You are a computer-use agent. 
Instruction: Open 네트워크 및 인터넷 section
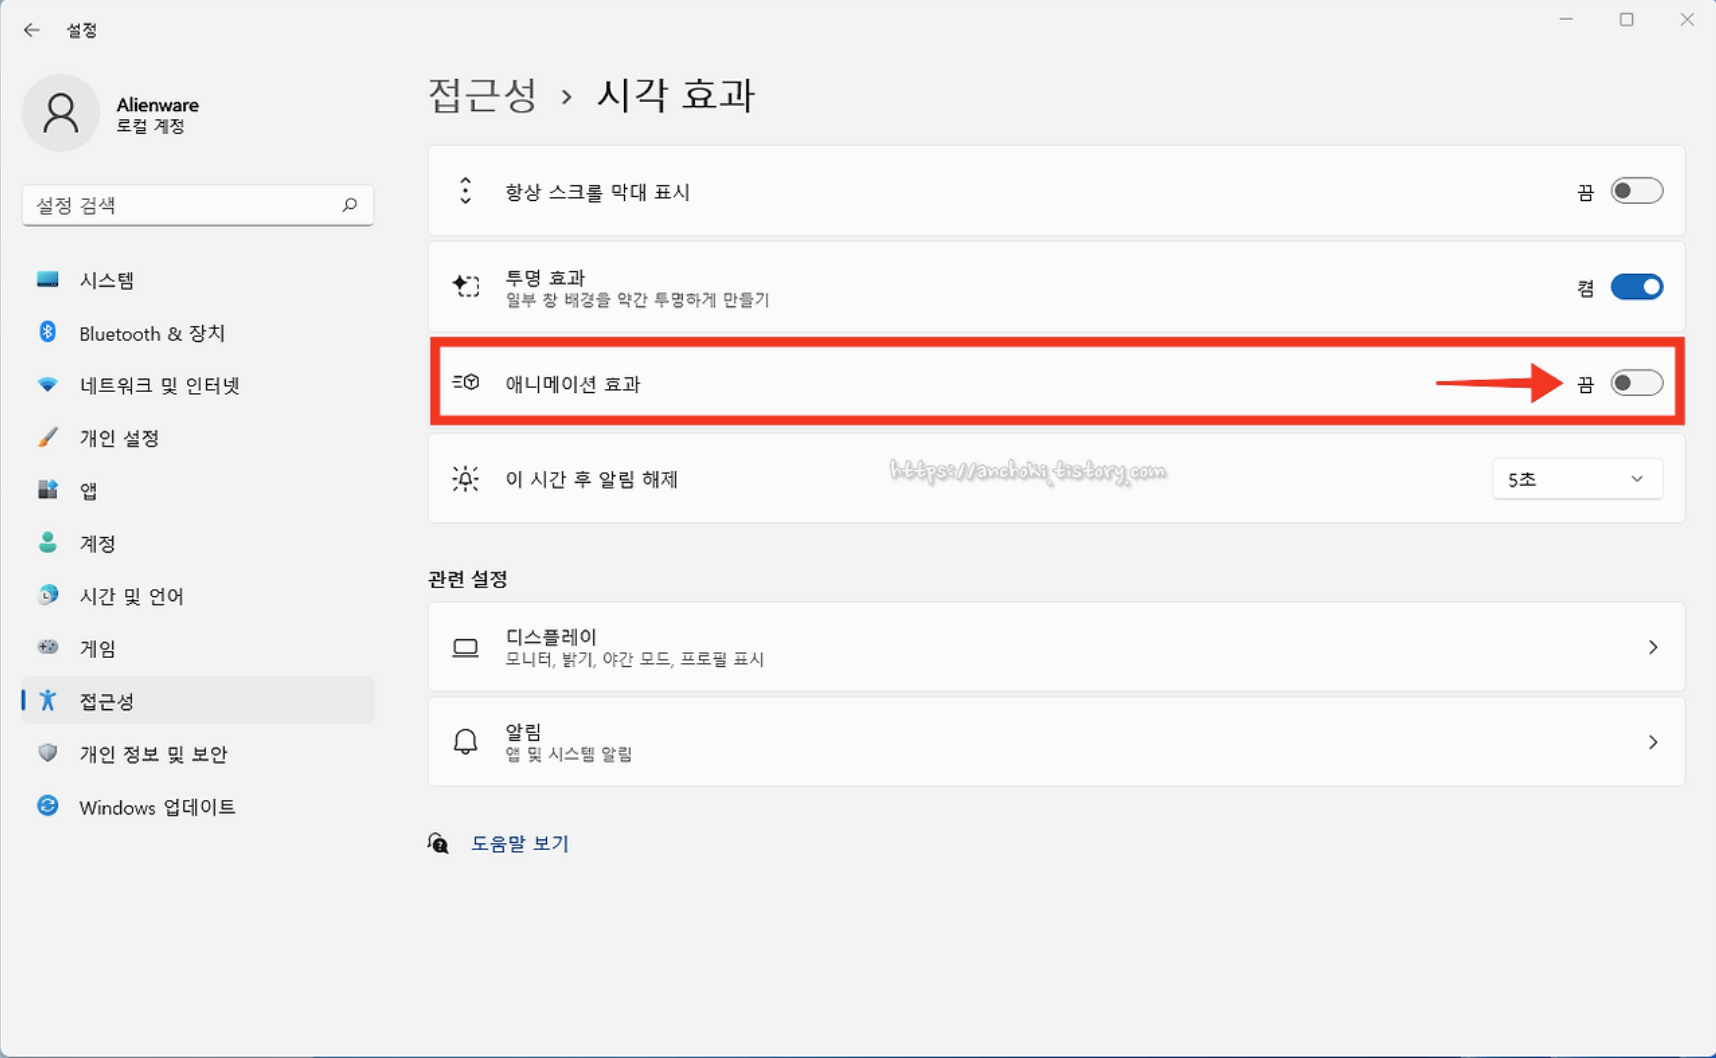coord(198,385)
